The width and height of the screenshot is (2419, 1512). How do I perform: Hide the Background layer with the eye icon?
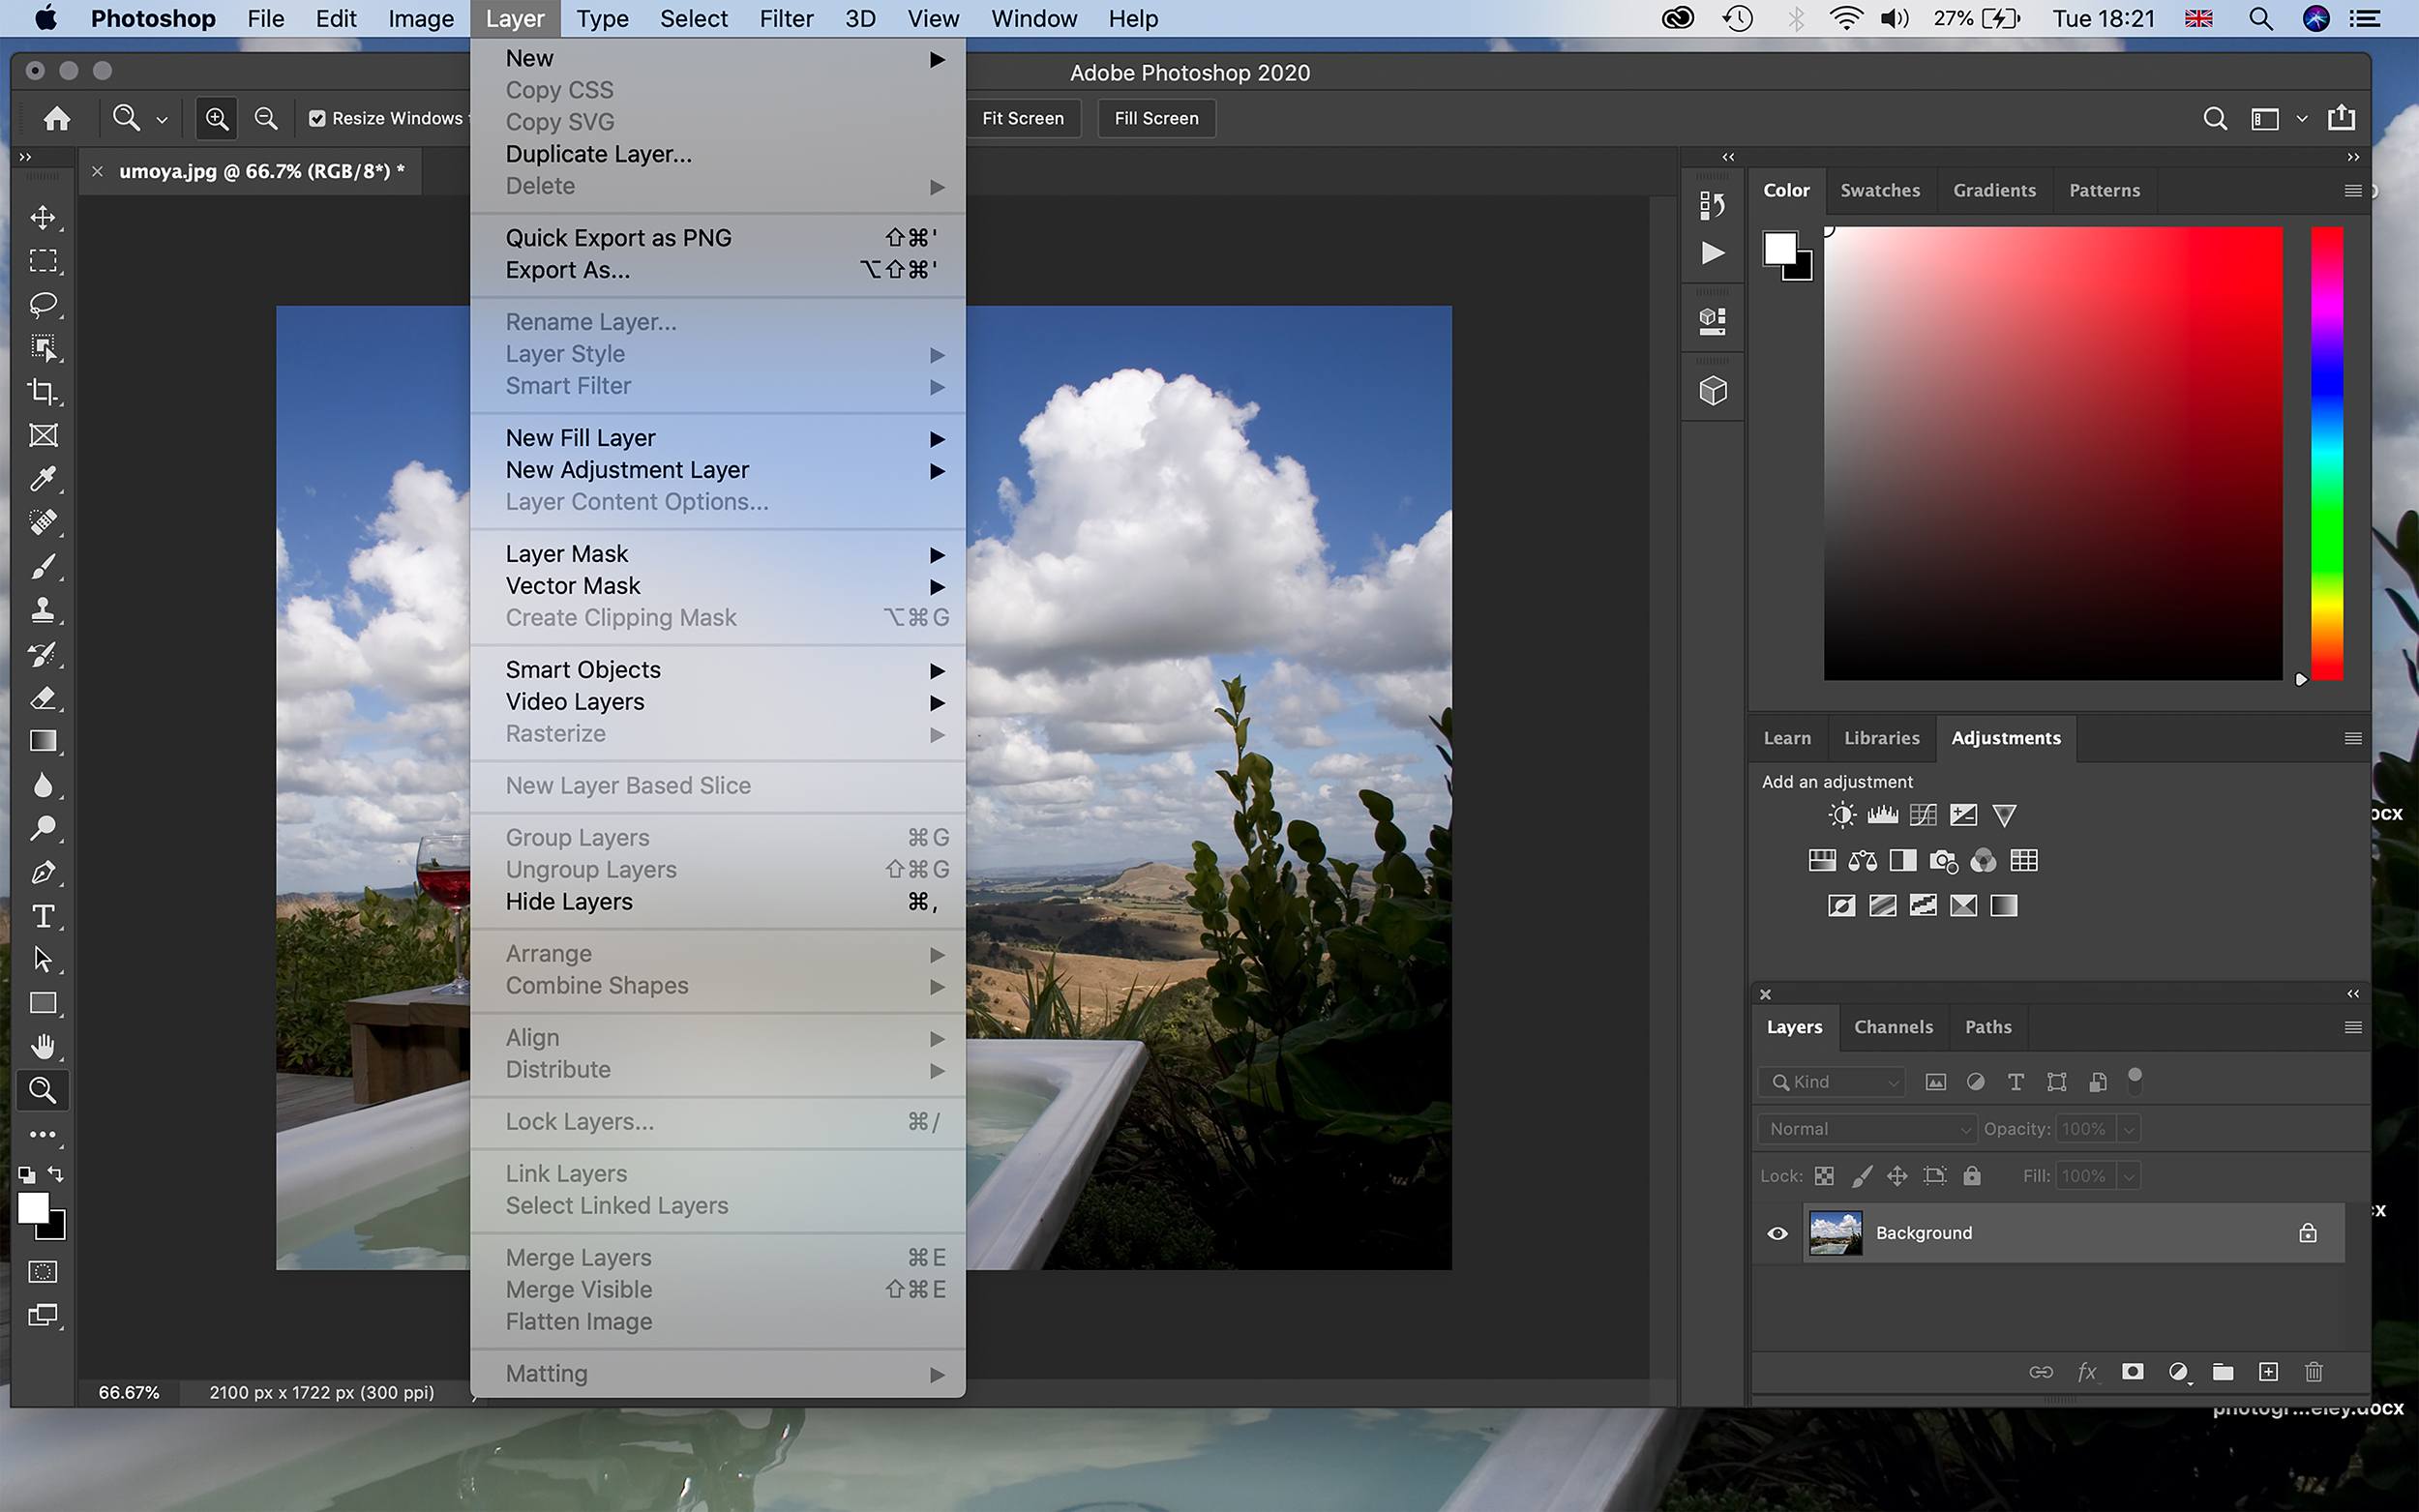[1777, 1233]
